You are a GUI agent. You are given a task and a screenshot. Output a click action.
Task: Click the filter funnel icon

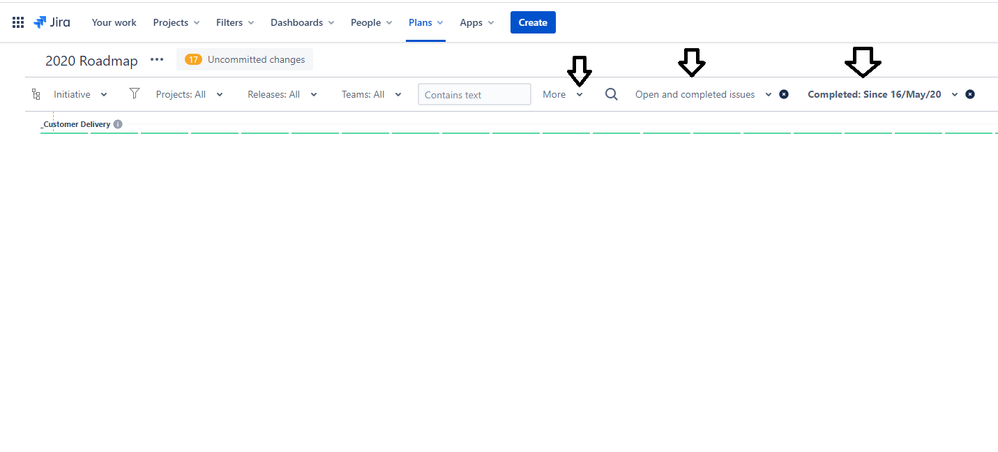(x=134, y=94)
